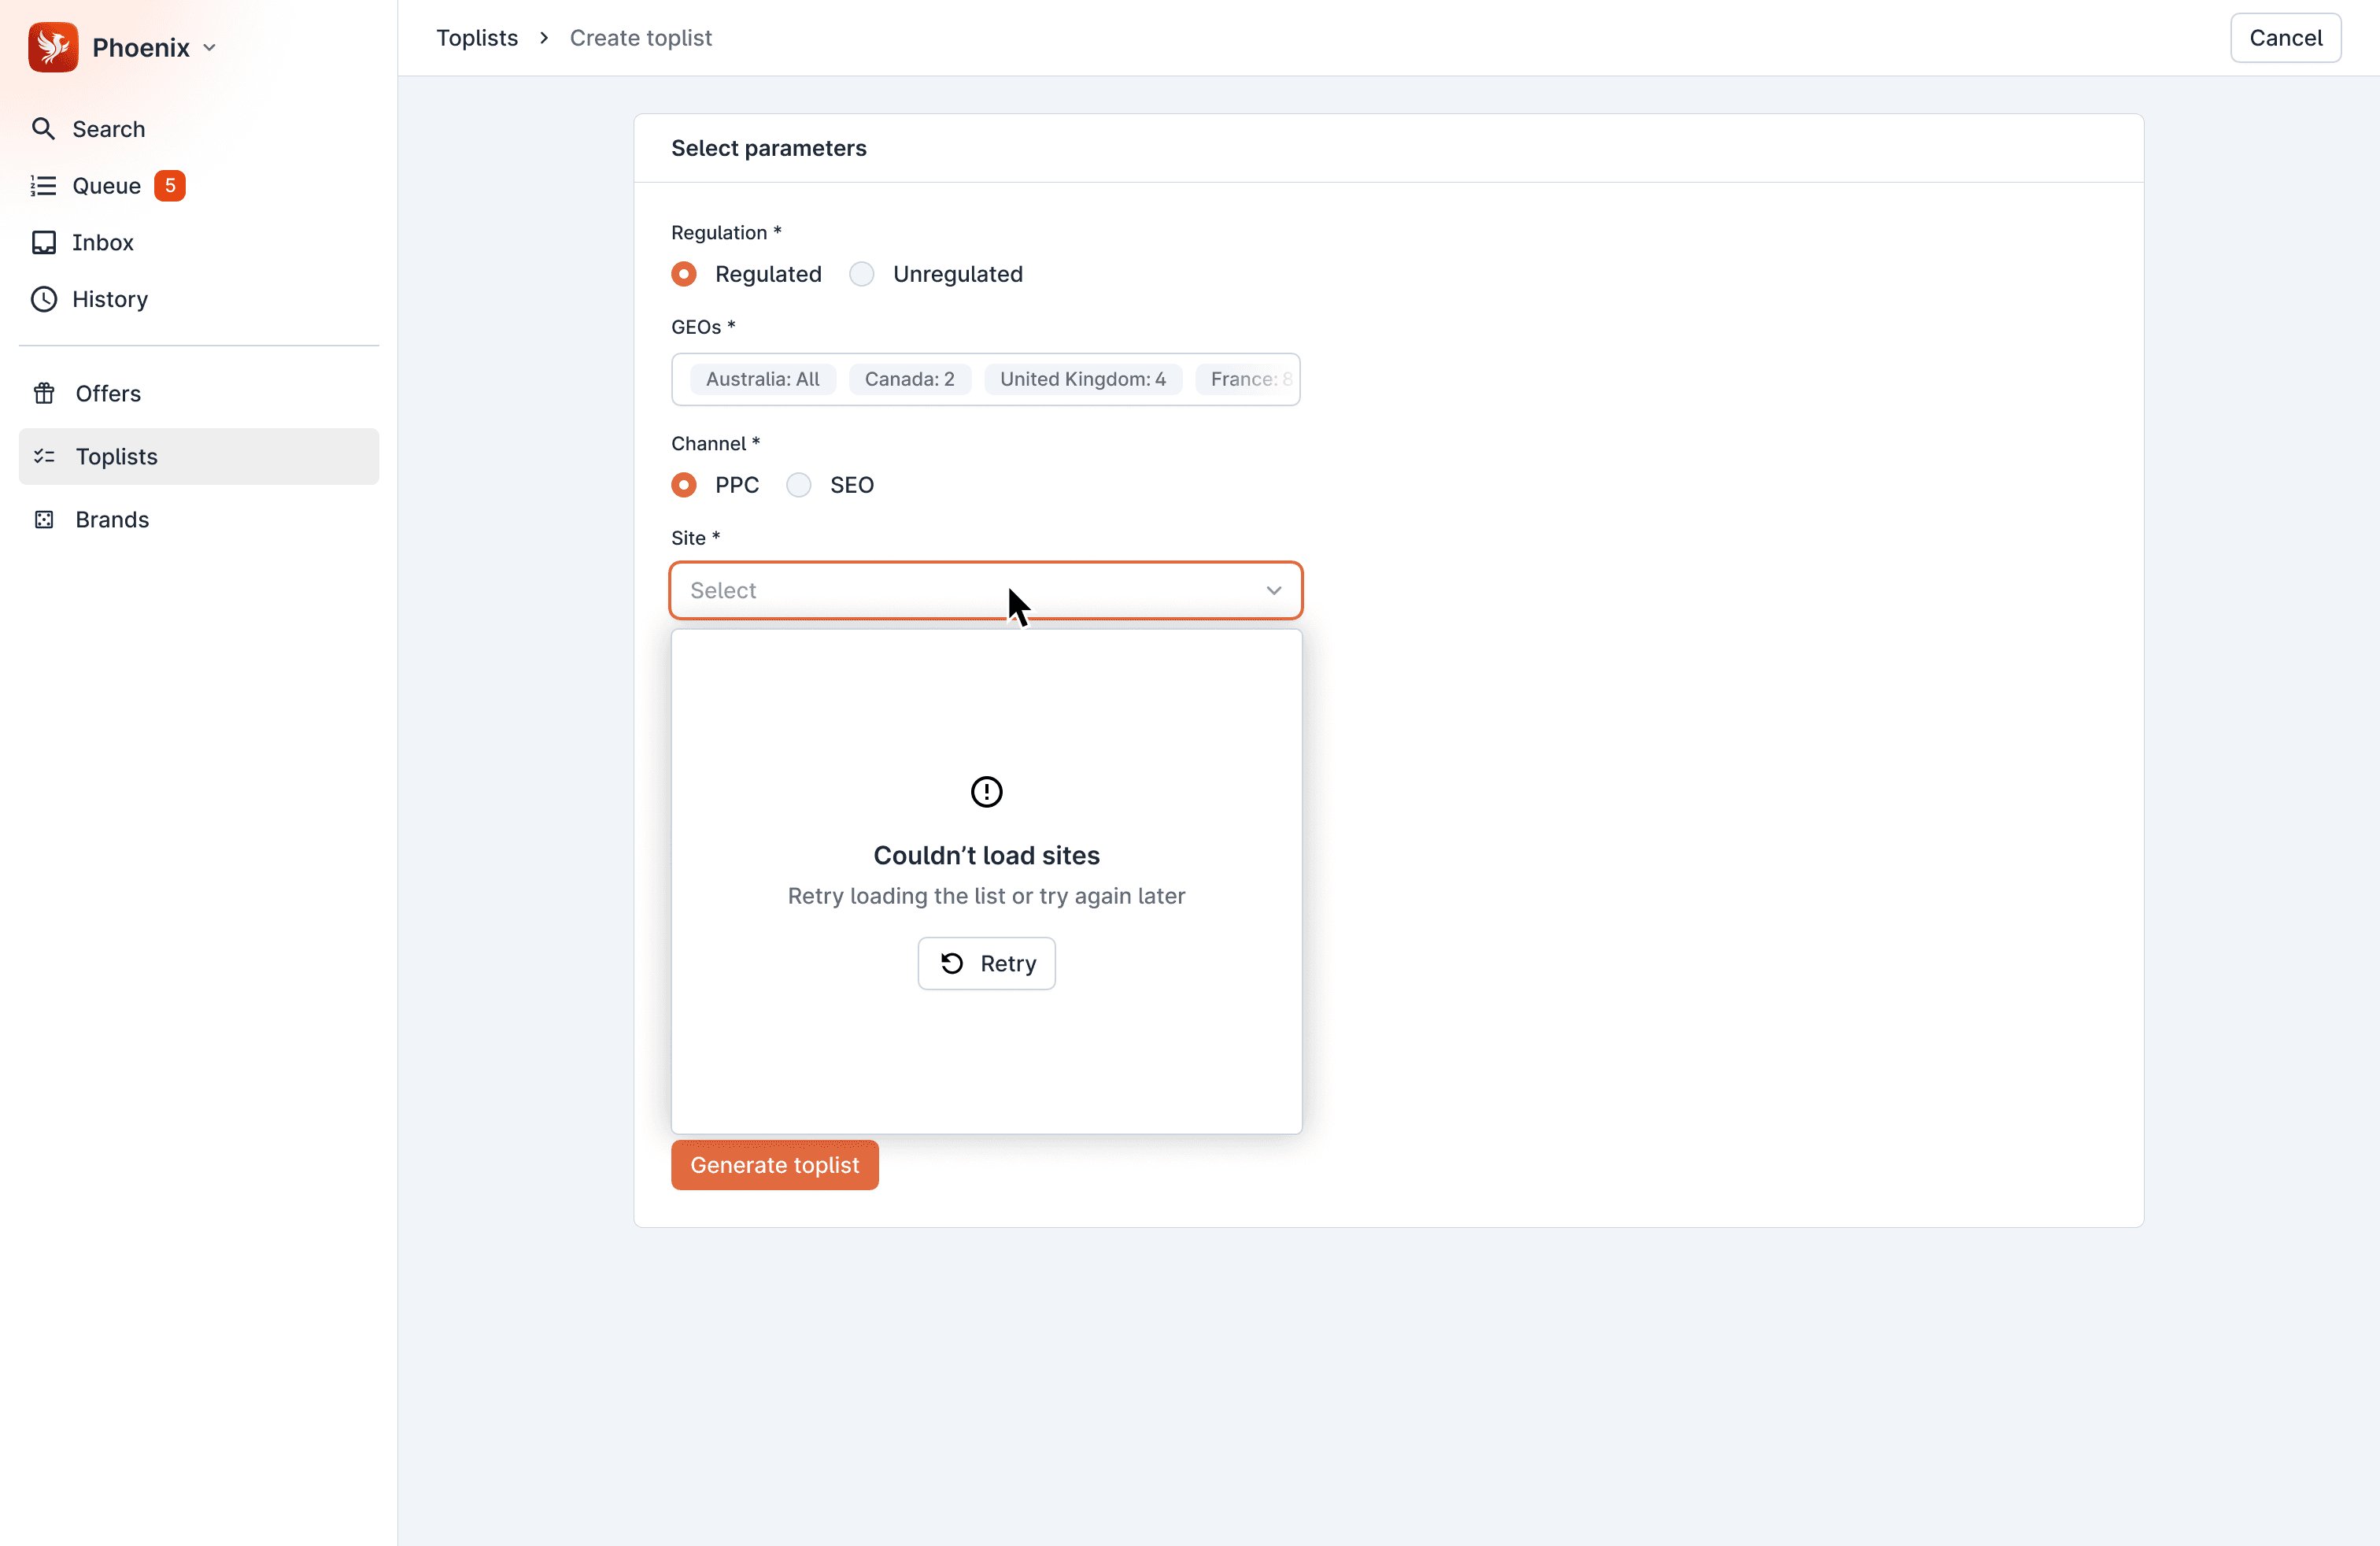Click the Brands dice icon
The width and height of the screenshot is (2380, 1546).
44,520
